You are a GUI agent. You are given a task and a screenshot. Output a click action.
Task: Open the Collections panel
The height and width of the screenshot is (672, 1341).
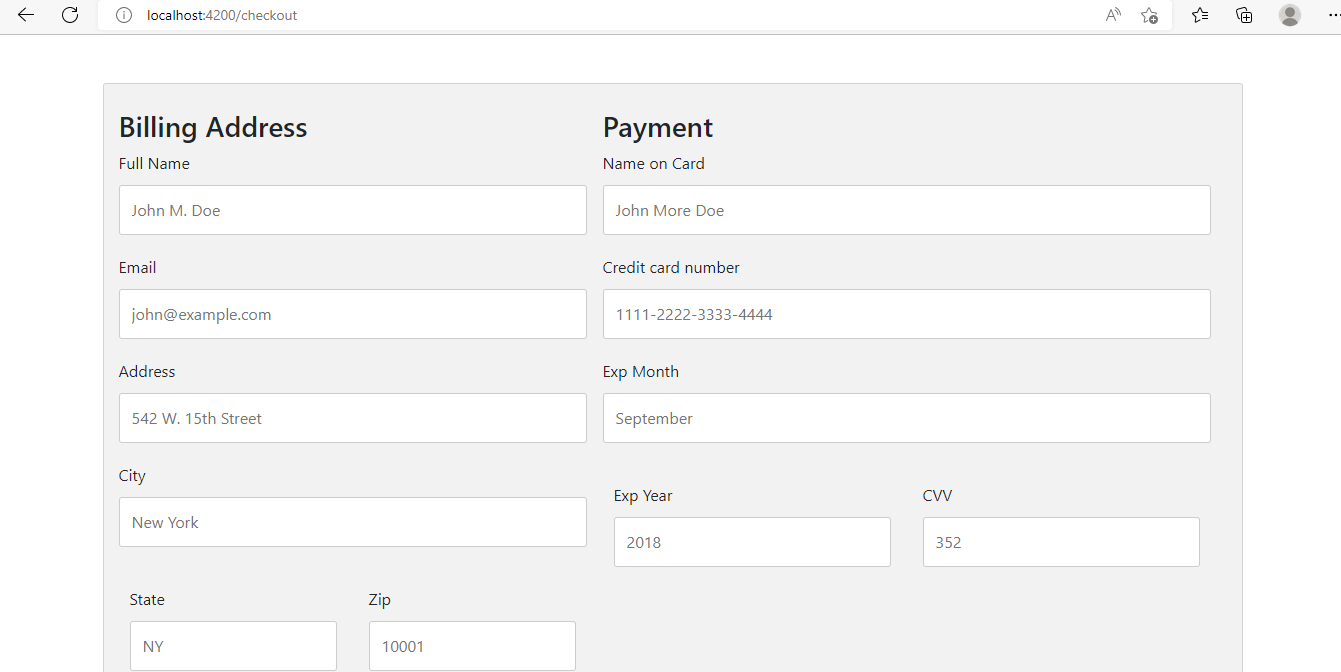(1244, 15)
